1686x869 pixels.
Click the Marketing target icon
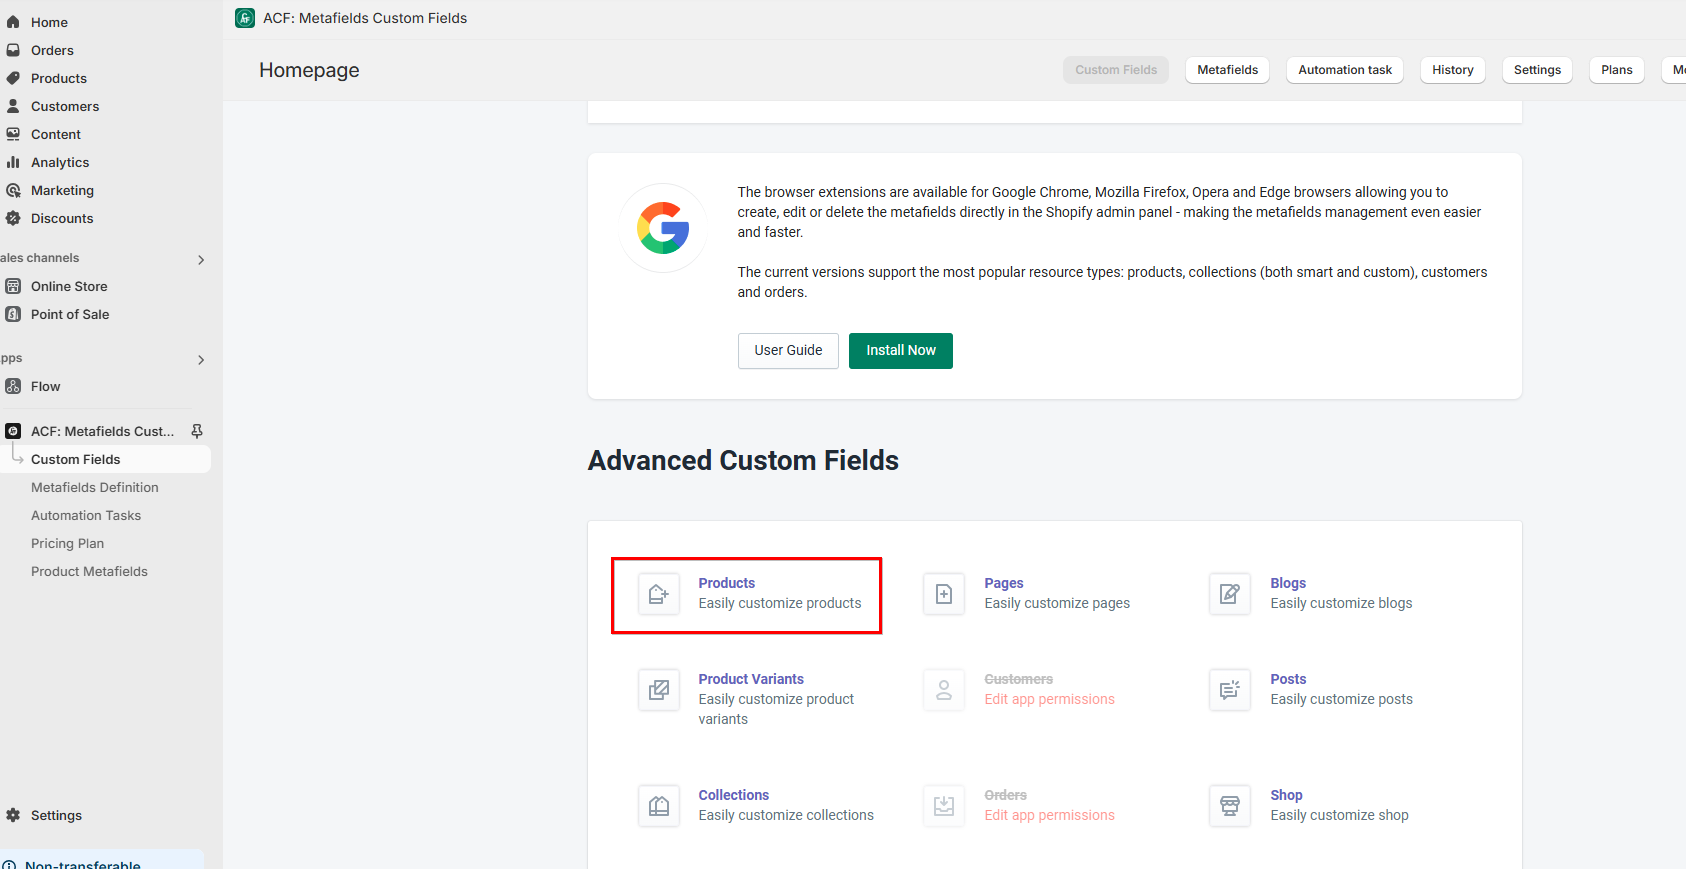[13, 190]
